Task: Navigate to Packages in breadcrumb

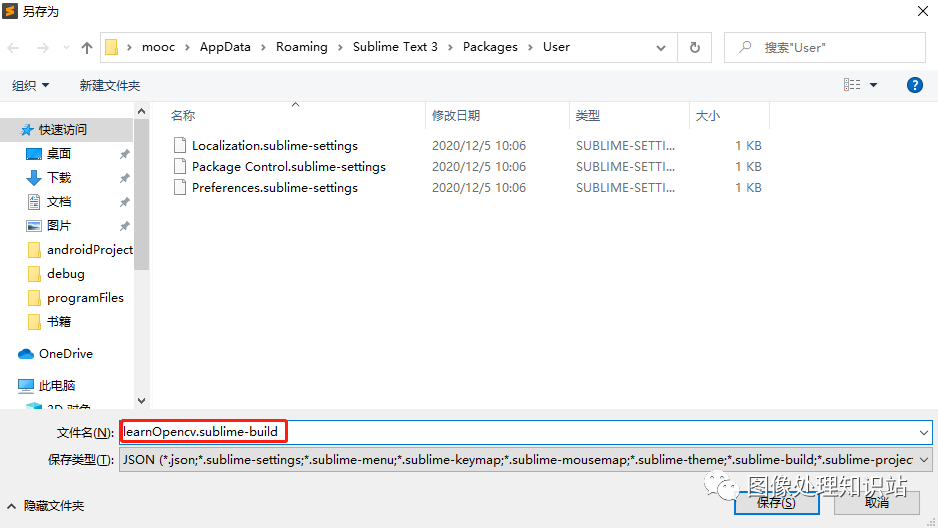Action: tap(490, 47)
